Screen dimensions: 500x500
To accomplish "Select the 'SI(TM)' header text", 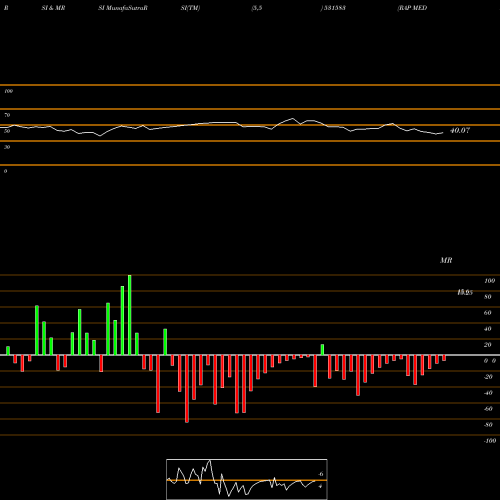I will click(190, 8).
